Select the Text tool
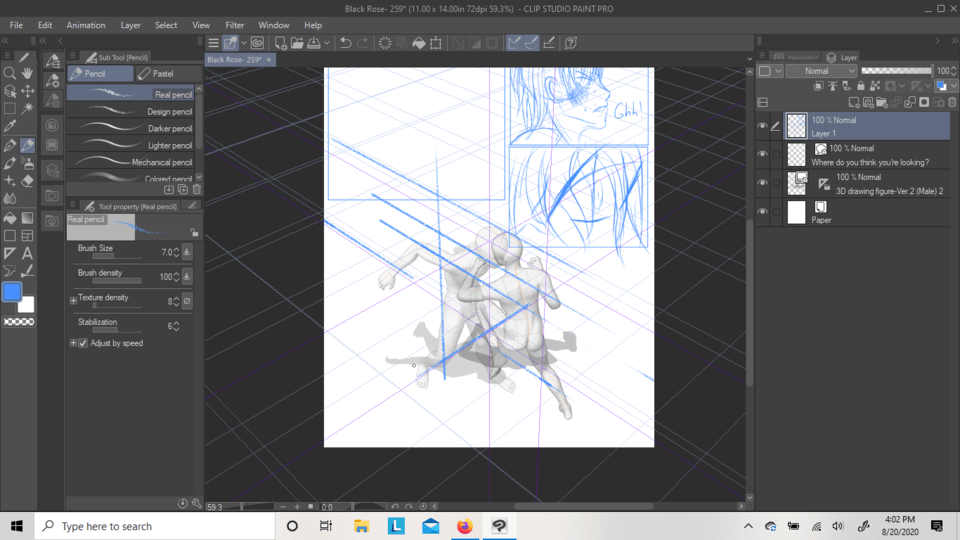Viewport: 960px width, 540px height. pyautogui.click(x=27, y=253)
